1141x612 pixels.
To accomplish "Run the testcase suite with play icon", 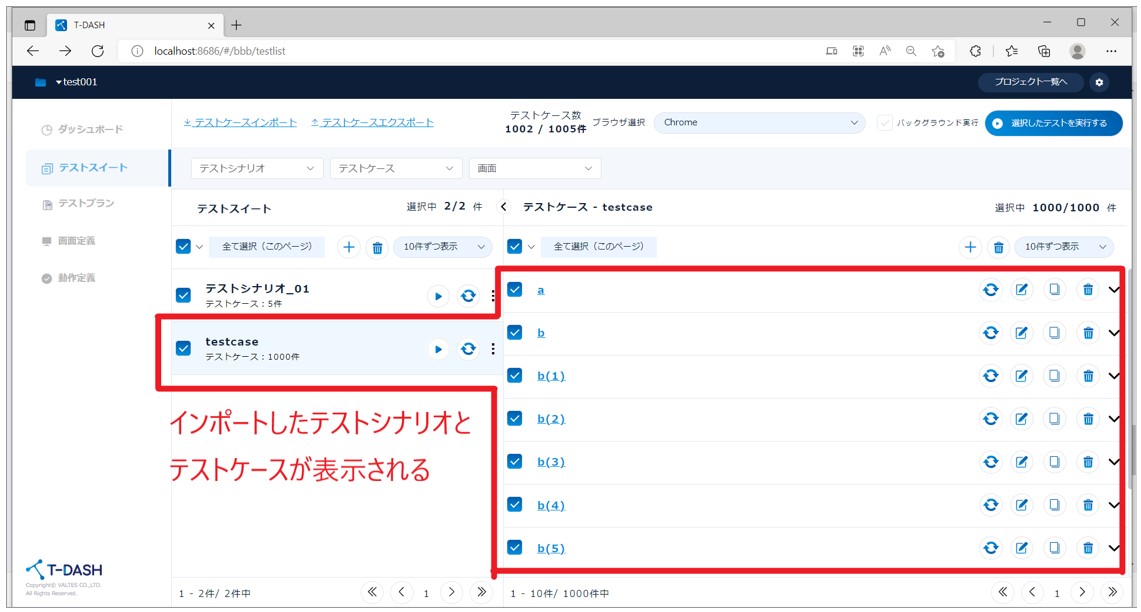I will [x=438, y=349].
